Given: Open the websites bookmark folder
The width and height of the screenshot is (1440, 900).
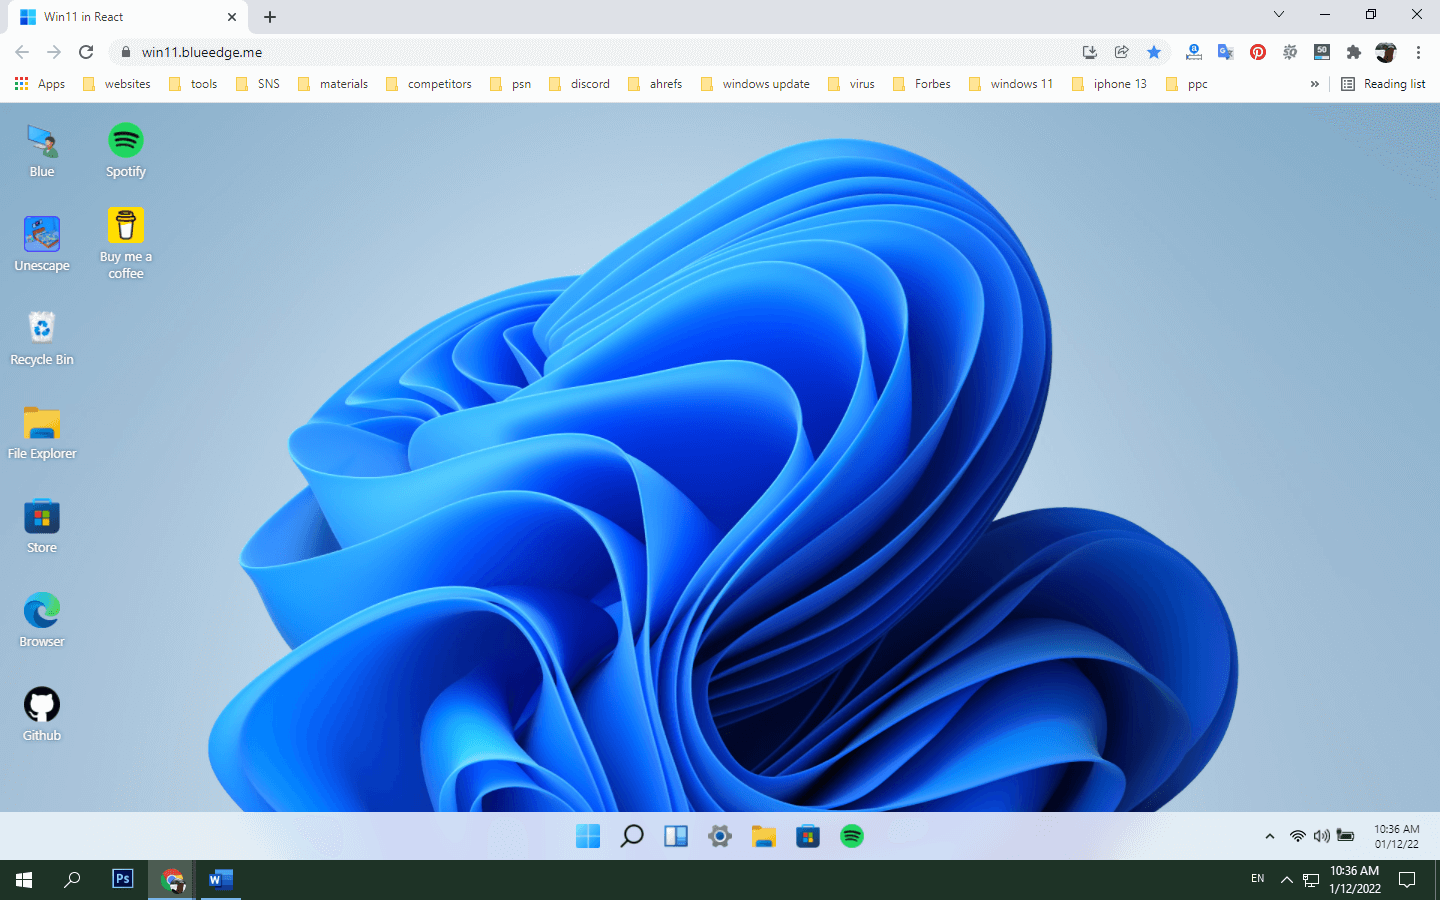Looking at the screenshot, I should 117,84.
